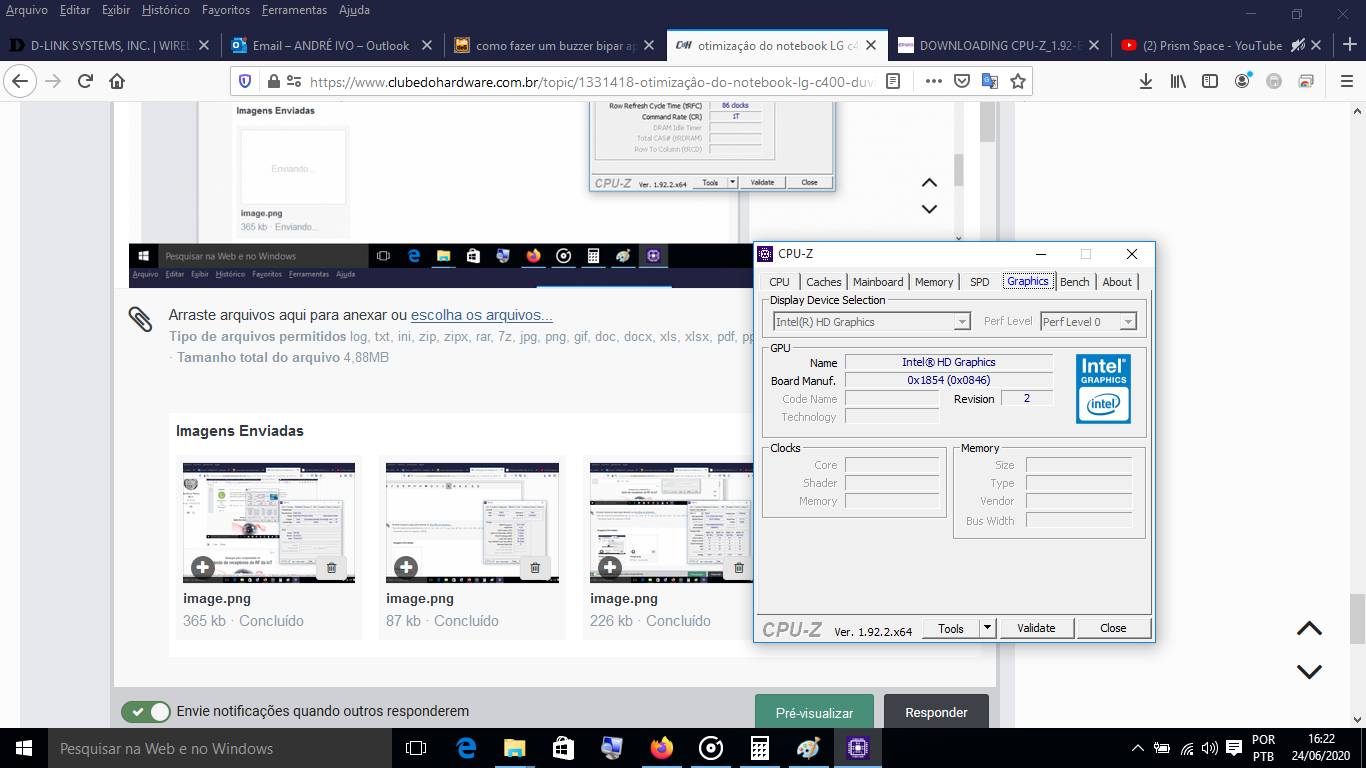
Task: Switch to the Bench tab in CPU-Z
Action: pos(1075,282)
